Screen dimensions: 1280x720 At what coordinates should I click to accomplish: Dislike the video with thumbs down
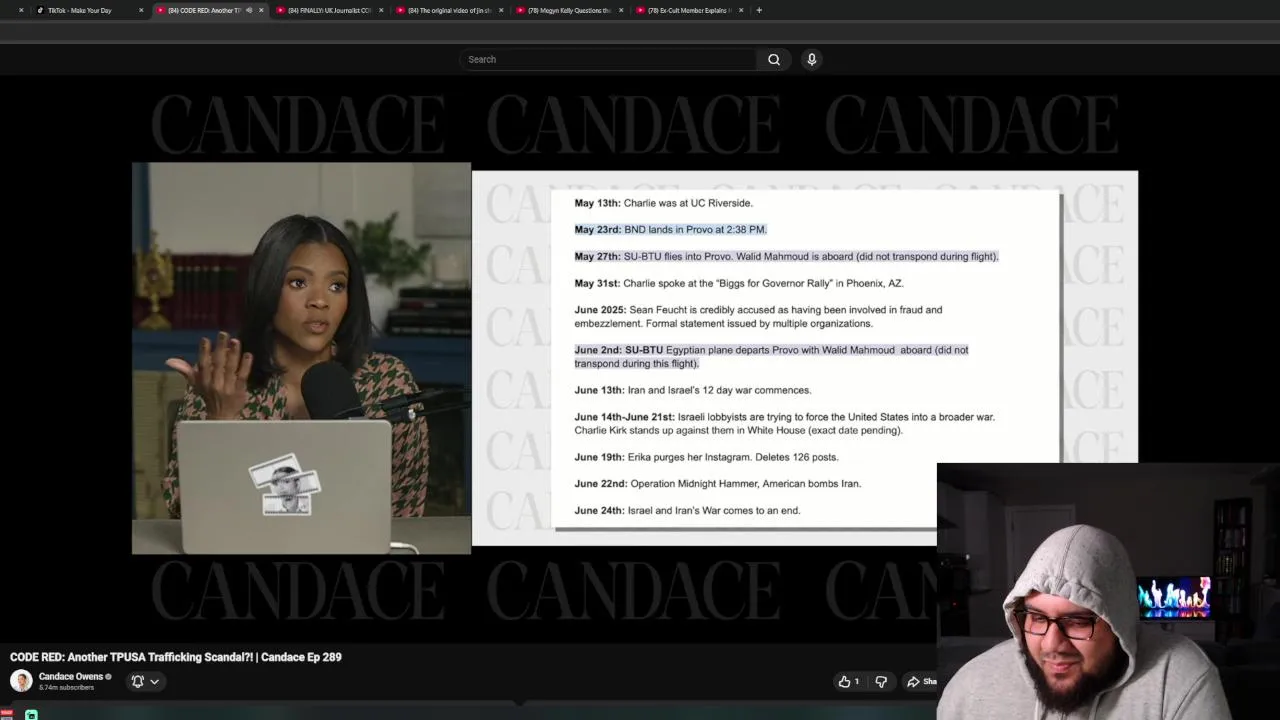click(x=881, y=681)
